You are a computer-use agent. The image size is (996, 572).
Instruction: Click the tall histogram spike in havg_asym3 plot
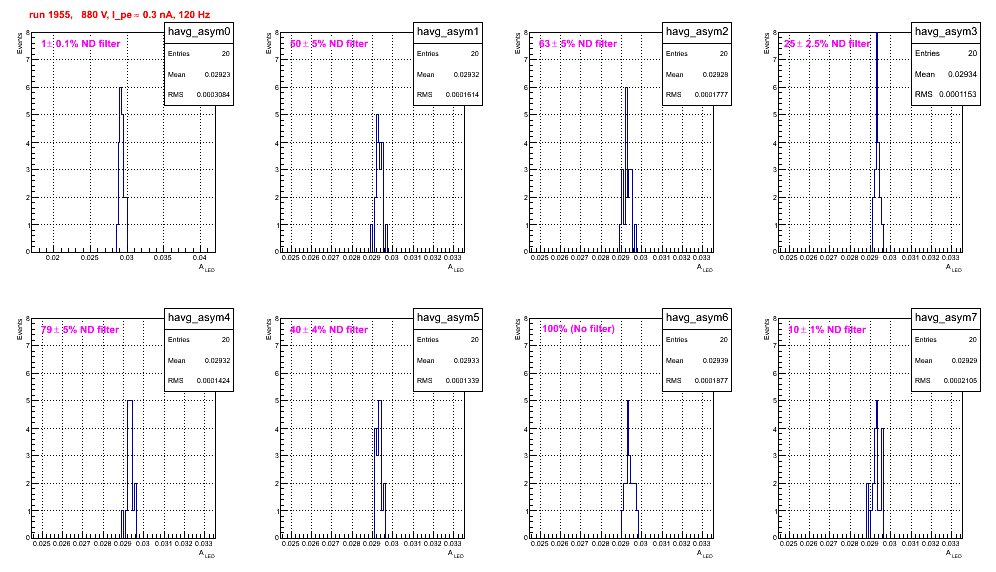(877, 142)
